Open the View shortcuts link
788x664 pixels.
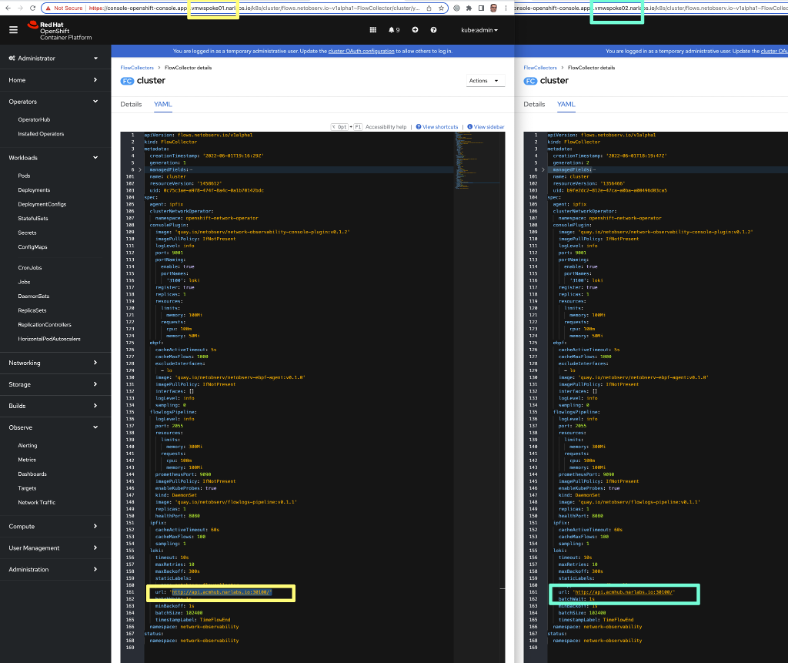click(x=438, y=127)
